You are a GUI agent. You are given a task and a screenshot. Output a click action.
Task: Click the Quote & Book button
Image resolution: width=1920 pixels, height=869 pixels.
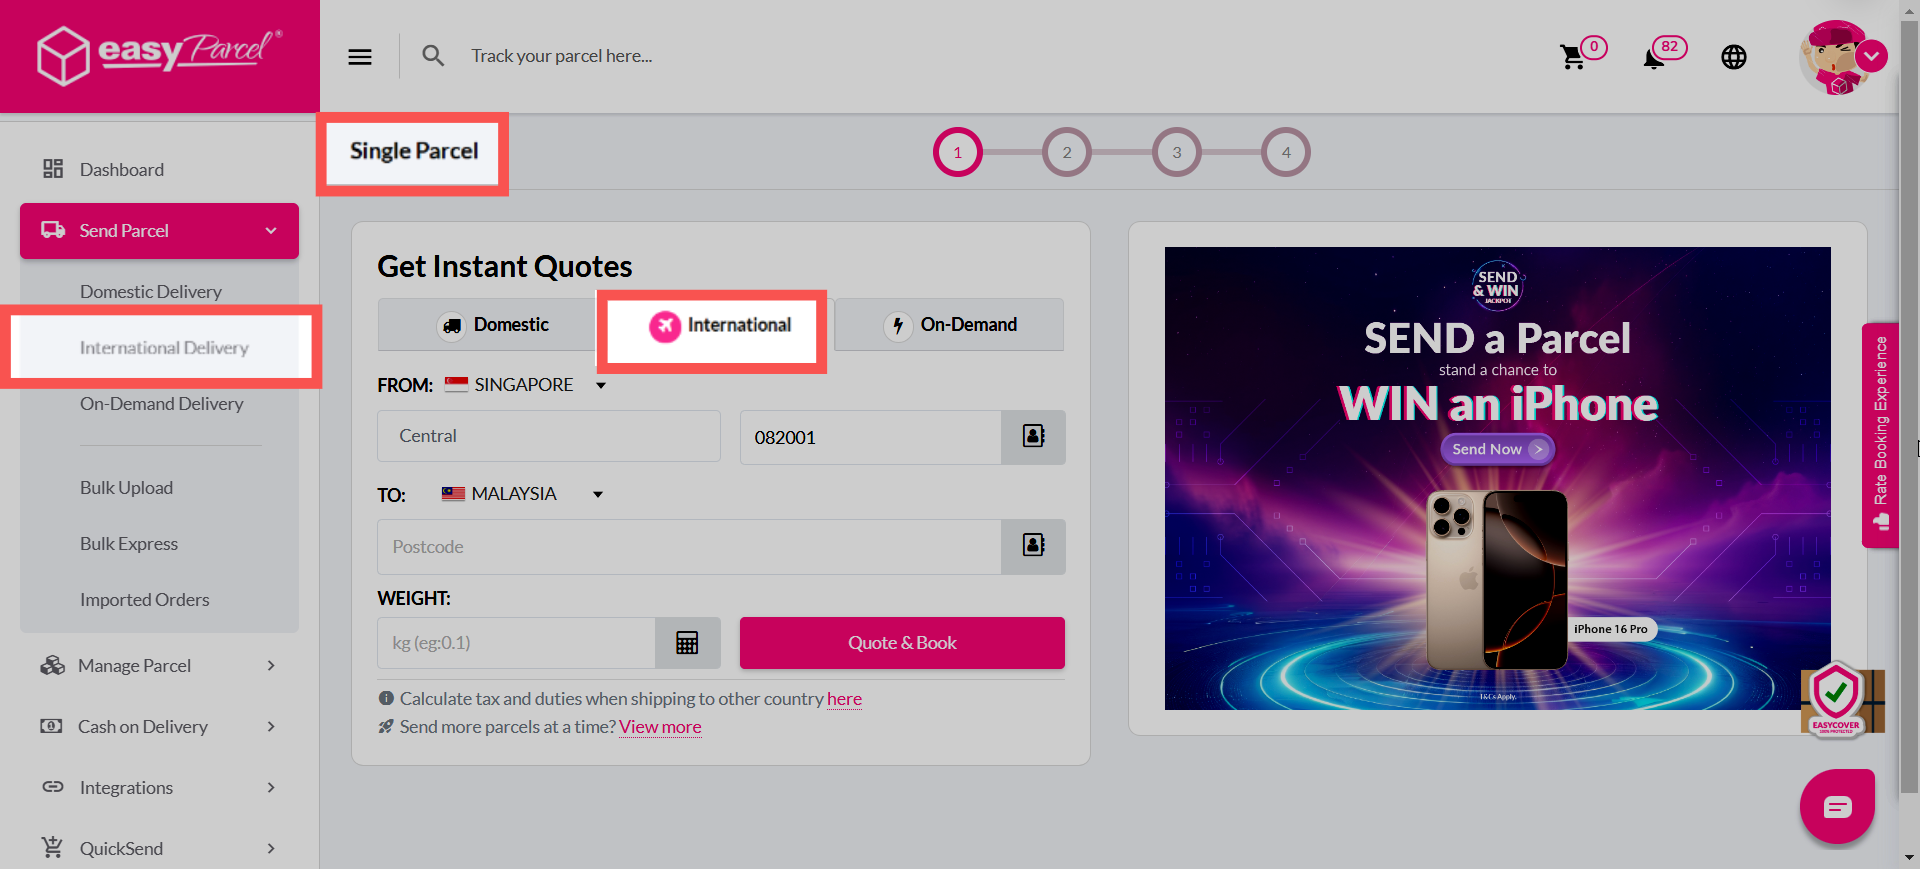(x=902, y=643)
